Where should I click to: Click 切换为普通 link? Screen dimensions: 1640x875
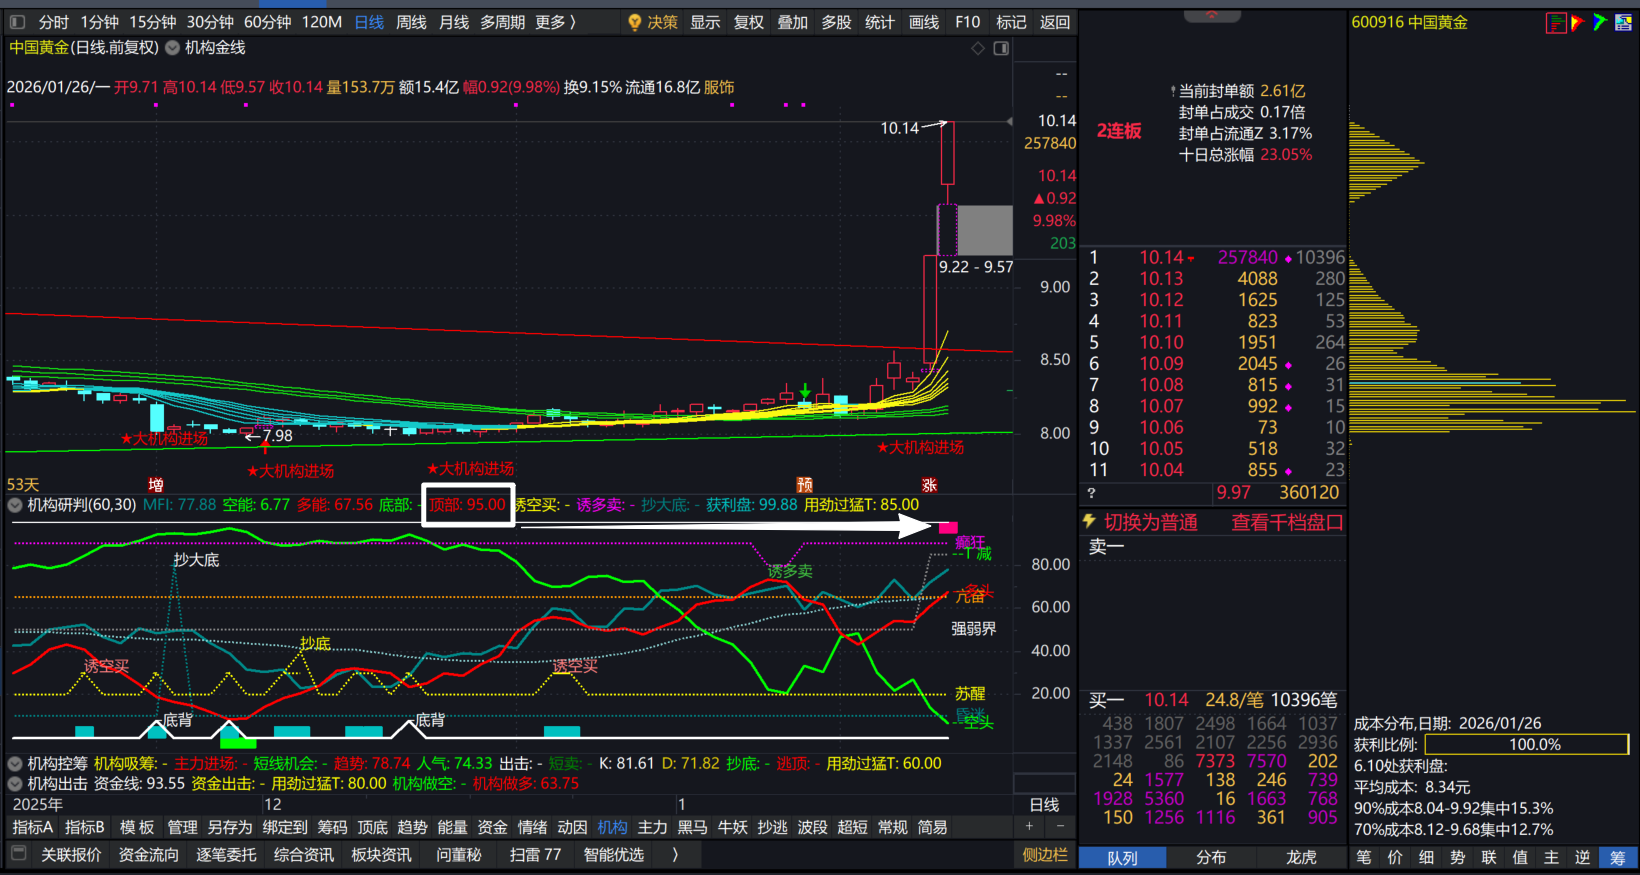(1151, 522)
